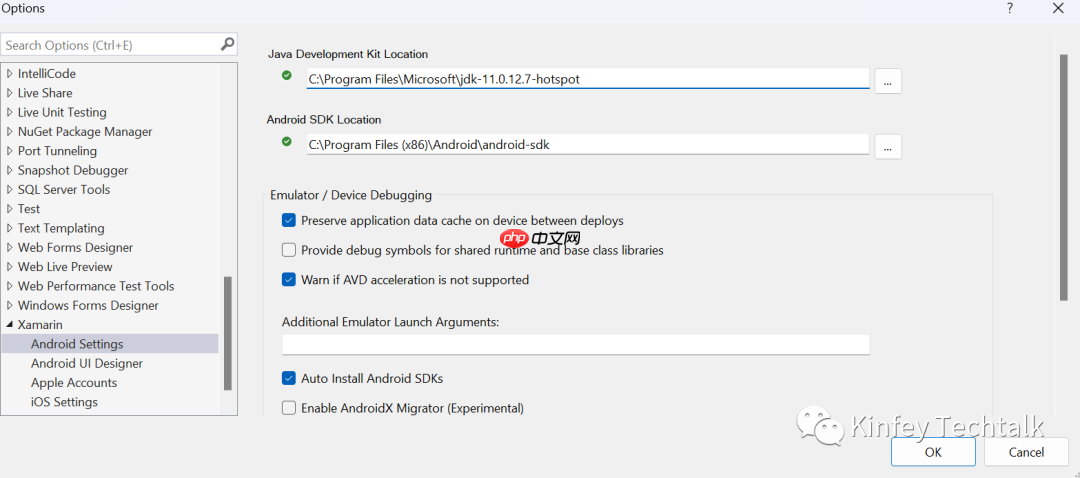Expand the Live Unit Testing node arrow
This screenshot has height=478, width=1080.
click(x=10, y=112)
